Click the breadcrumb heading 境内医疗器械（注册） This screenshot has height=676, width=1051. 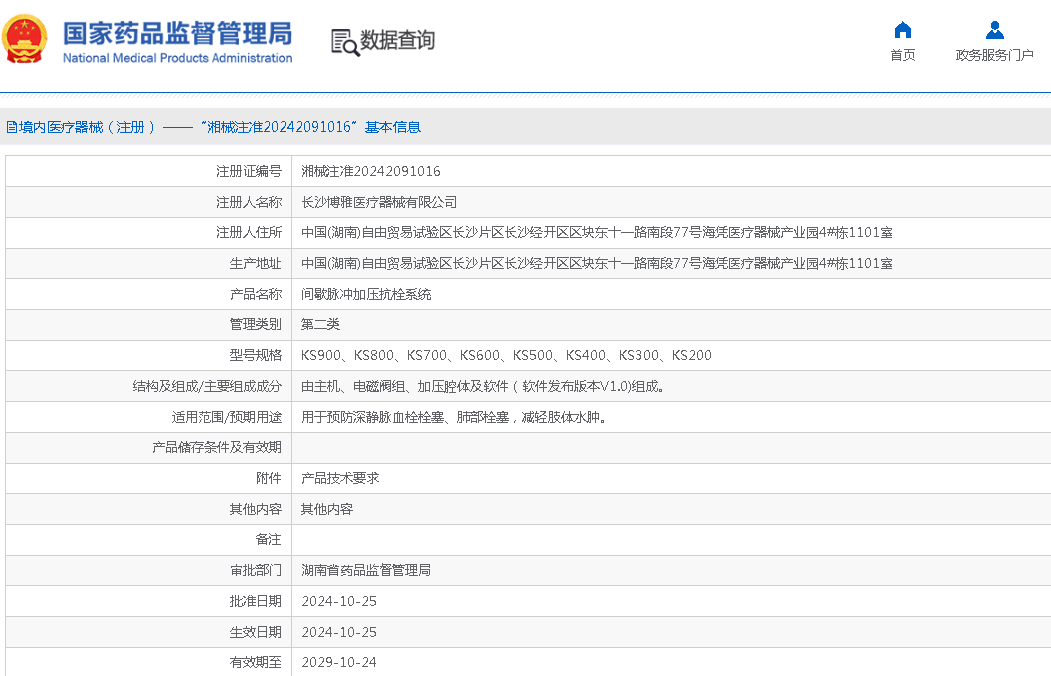pos(81,127)
